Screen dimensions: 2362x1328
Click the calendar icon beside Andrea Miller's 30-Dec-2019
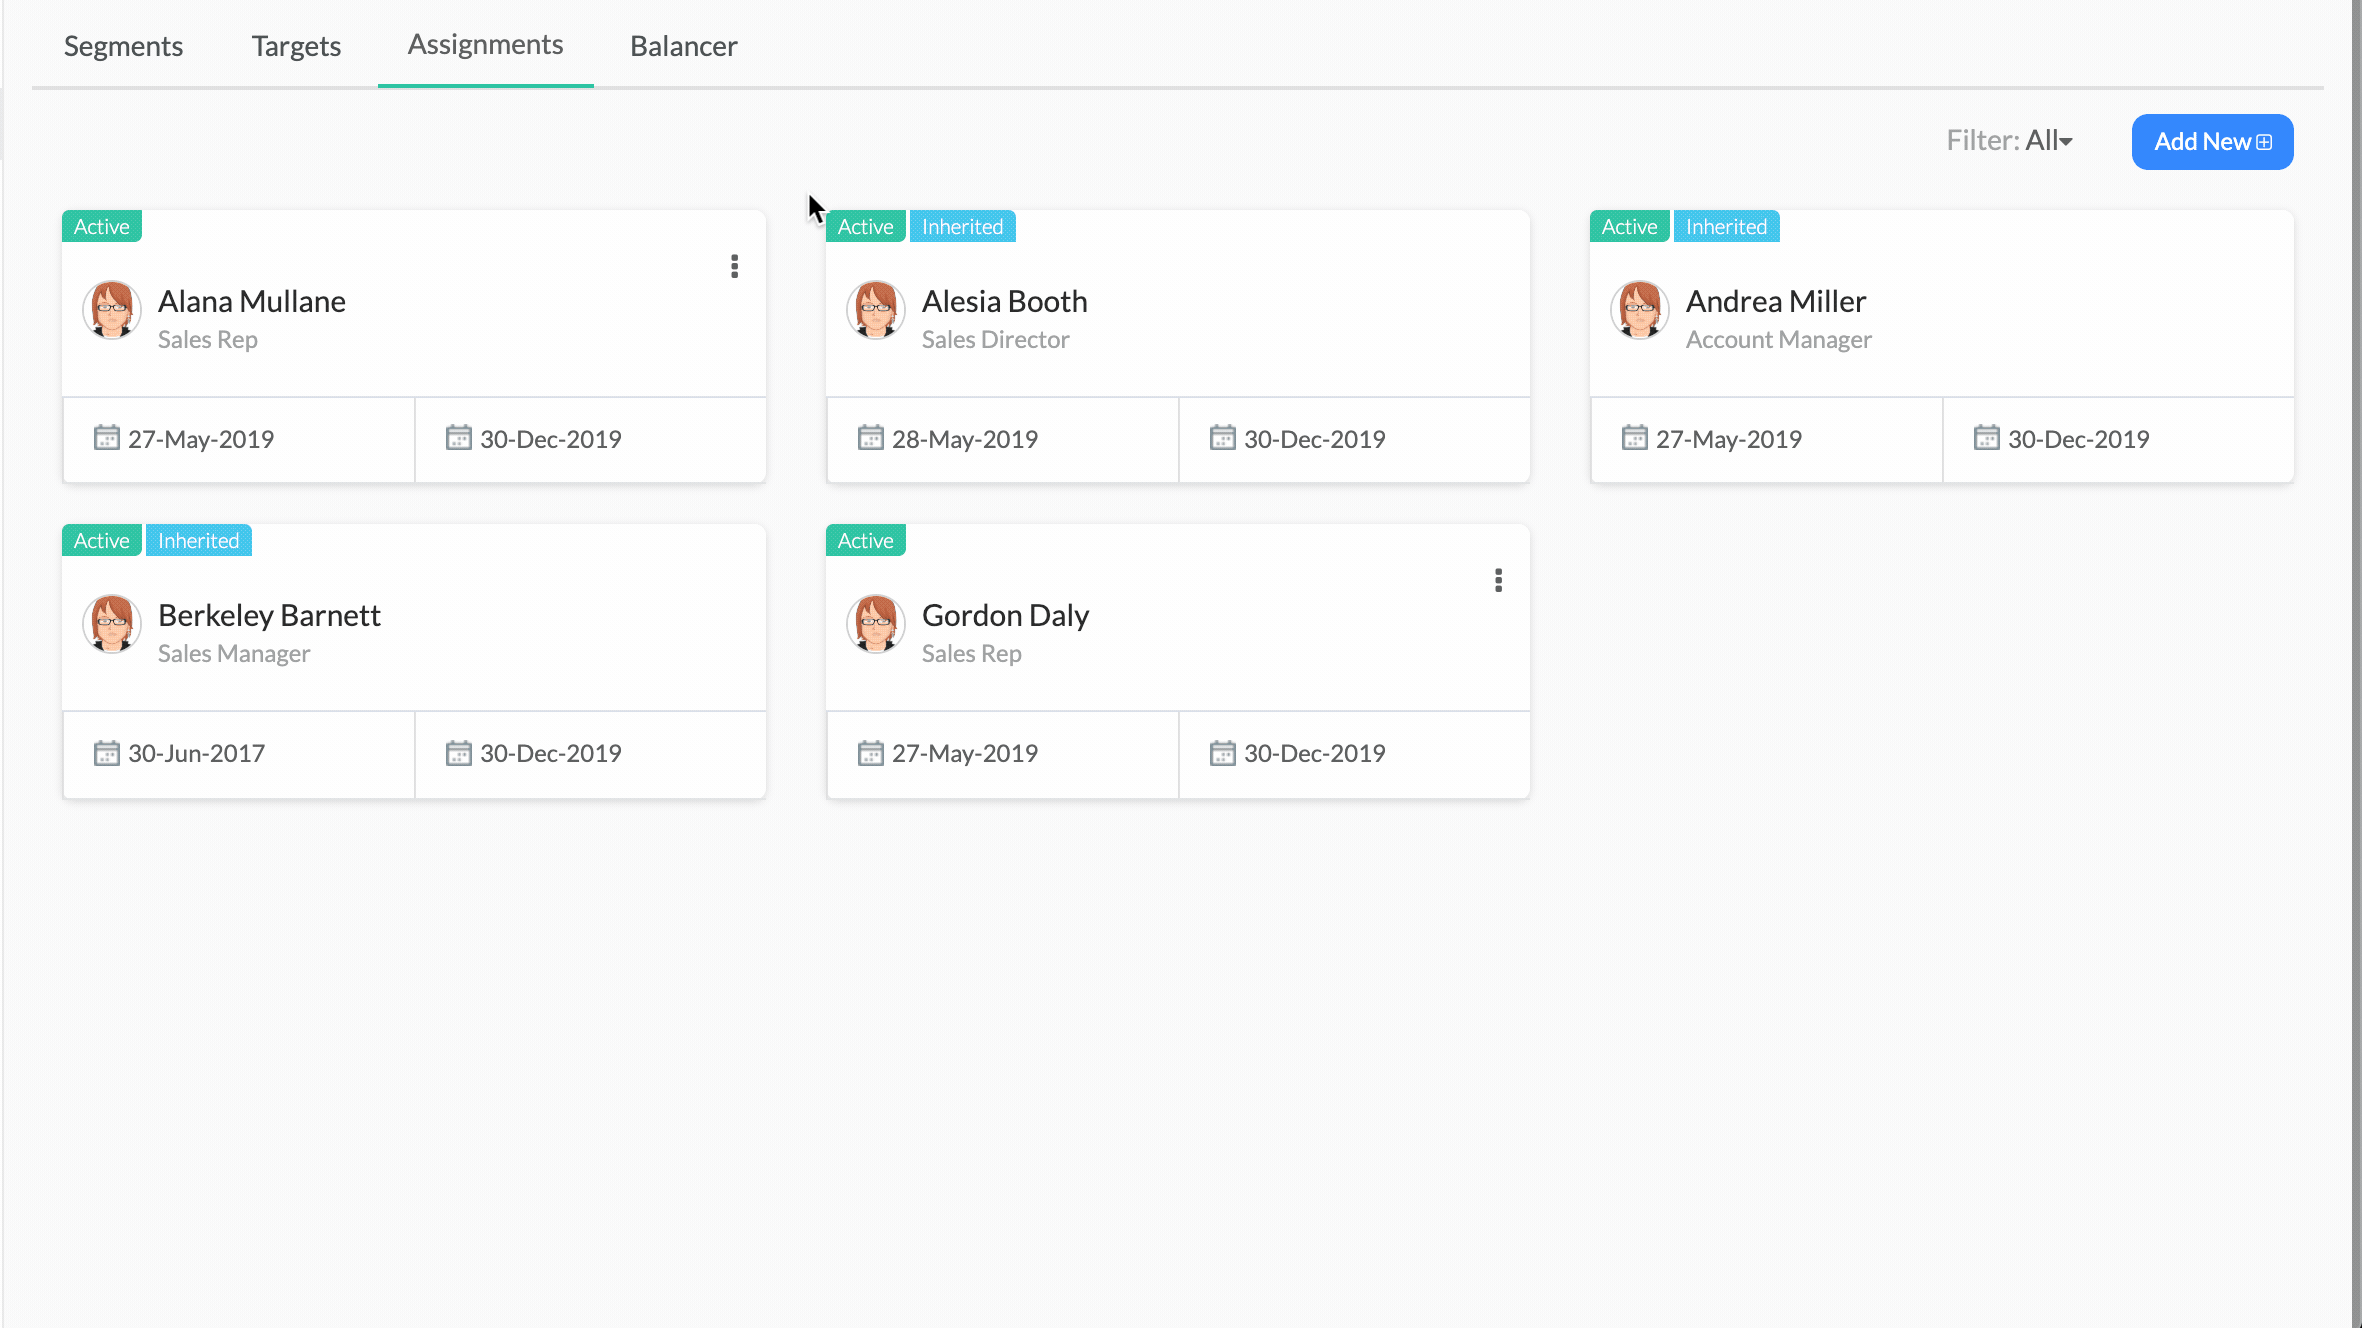(x=1987, y=438)
